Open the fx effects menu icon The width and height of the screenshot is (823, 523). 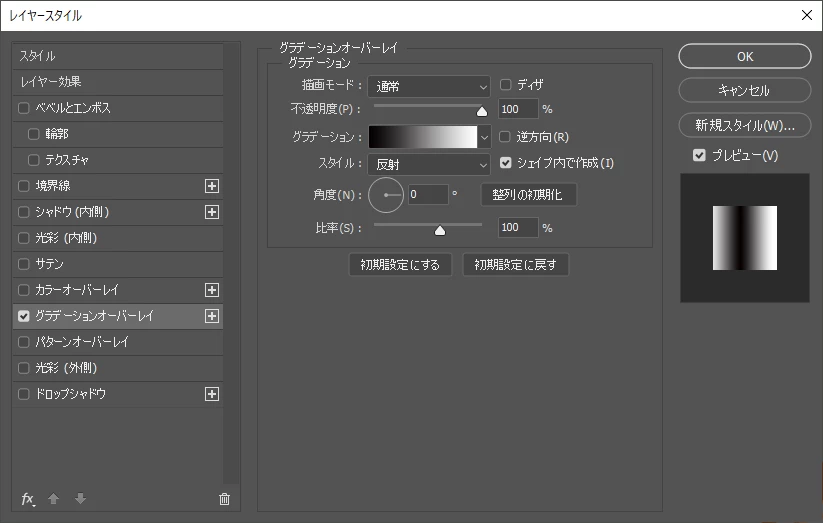click(x=28, y=499)
